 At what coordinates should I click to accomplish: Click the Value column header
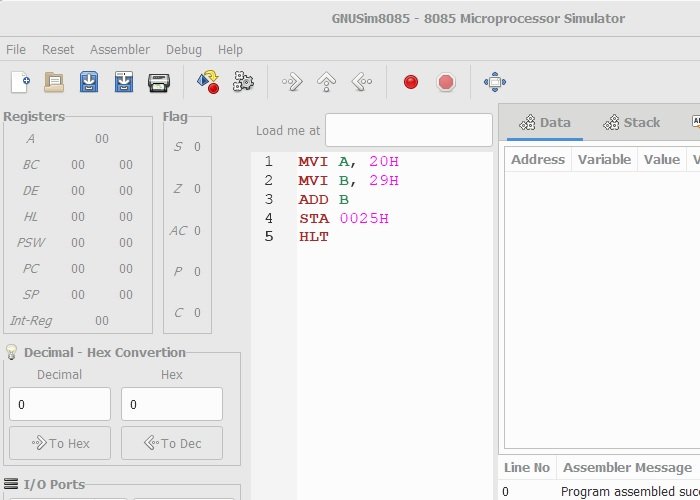(x=662, y=160)
